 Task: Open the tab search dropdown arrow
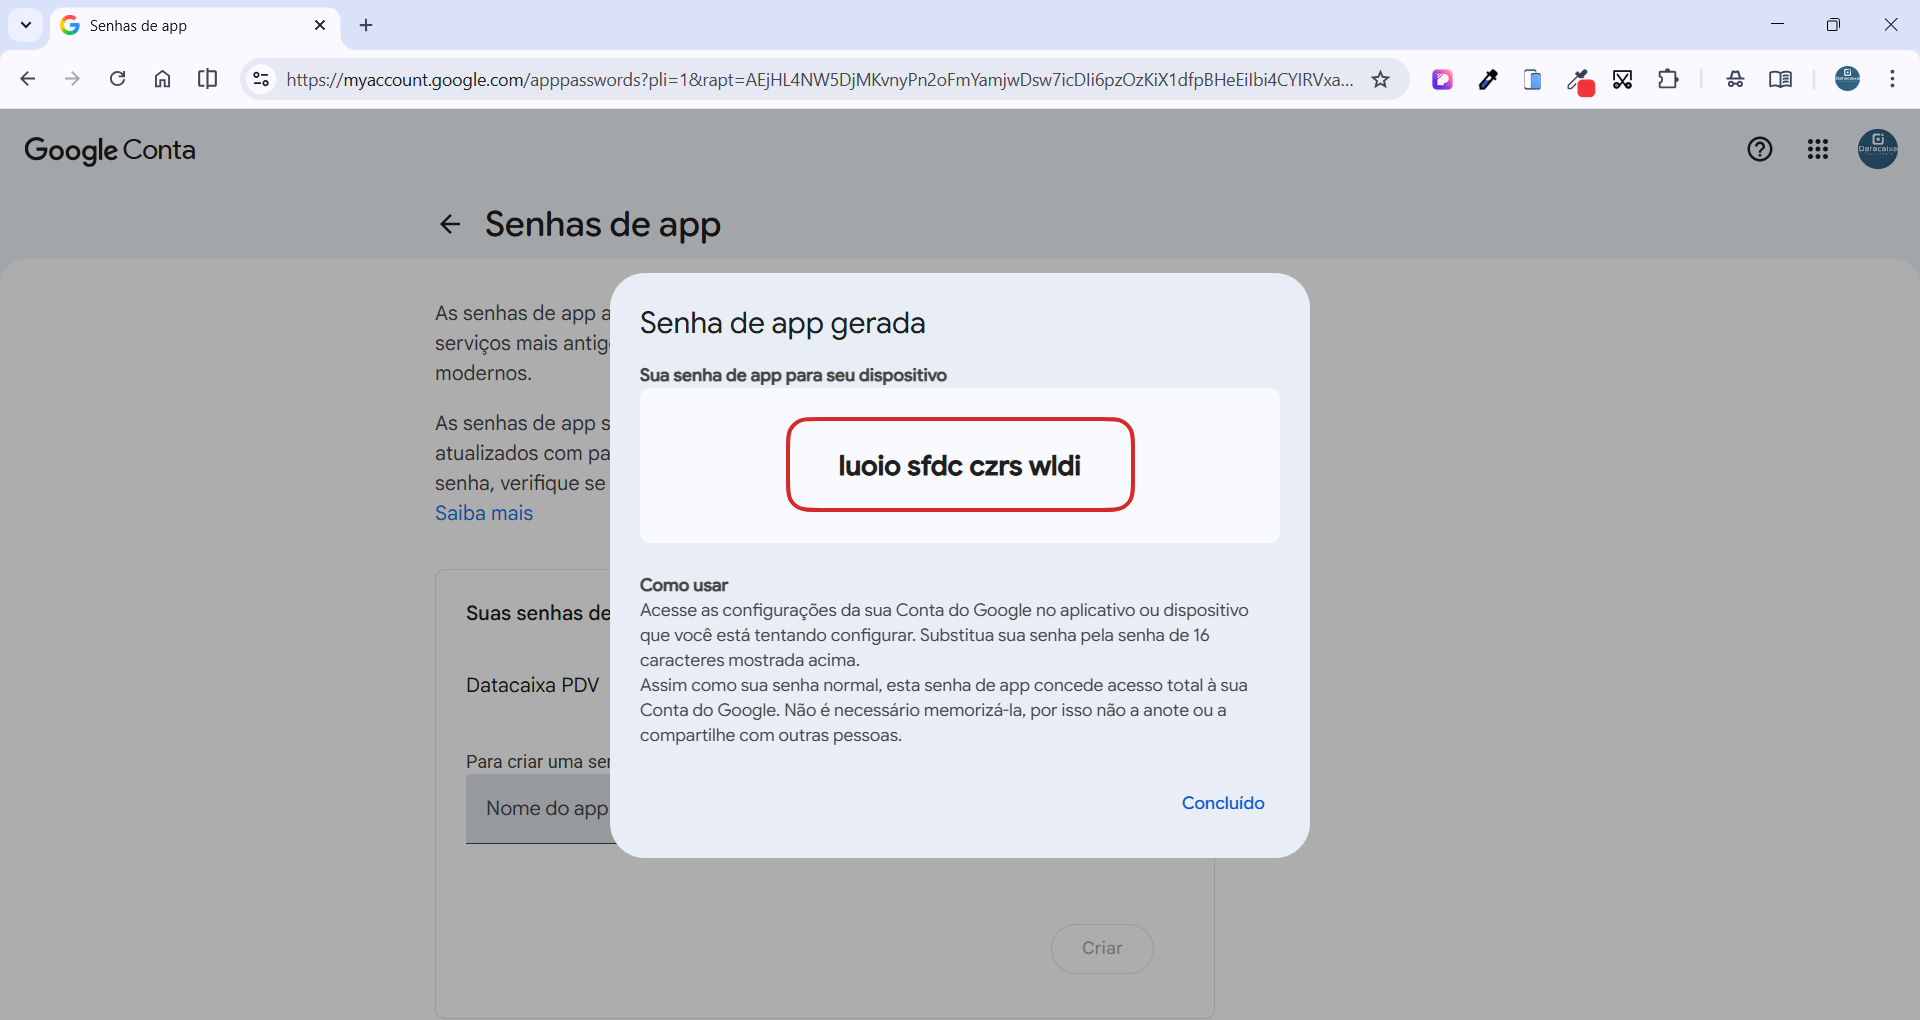pyautogui.click(x=26, y=25)
